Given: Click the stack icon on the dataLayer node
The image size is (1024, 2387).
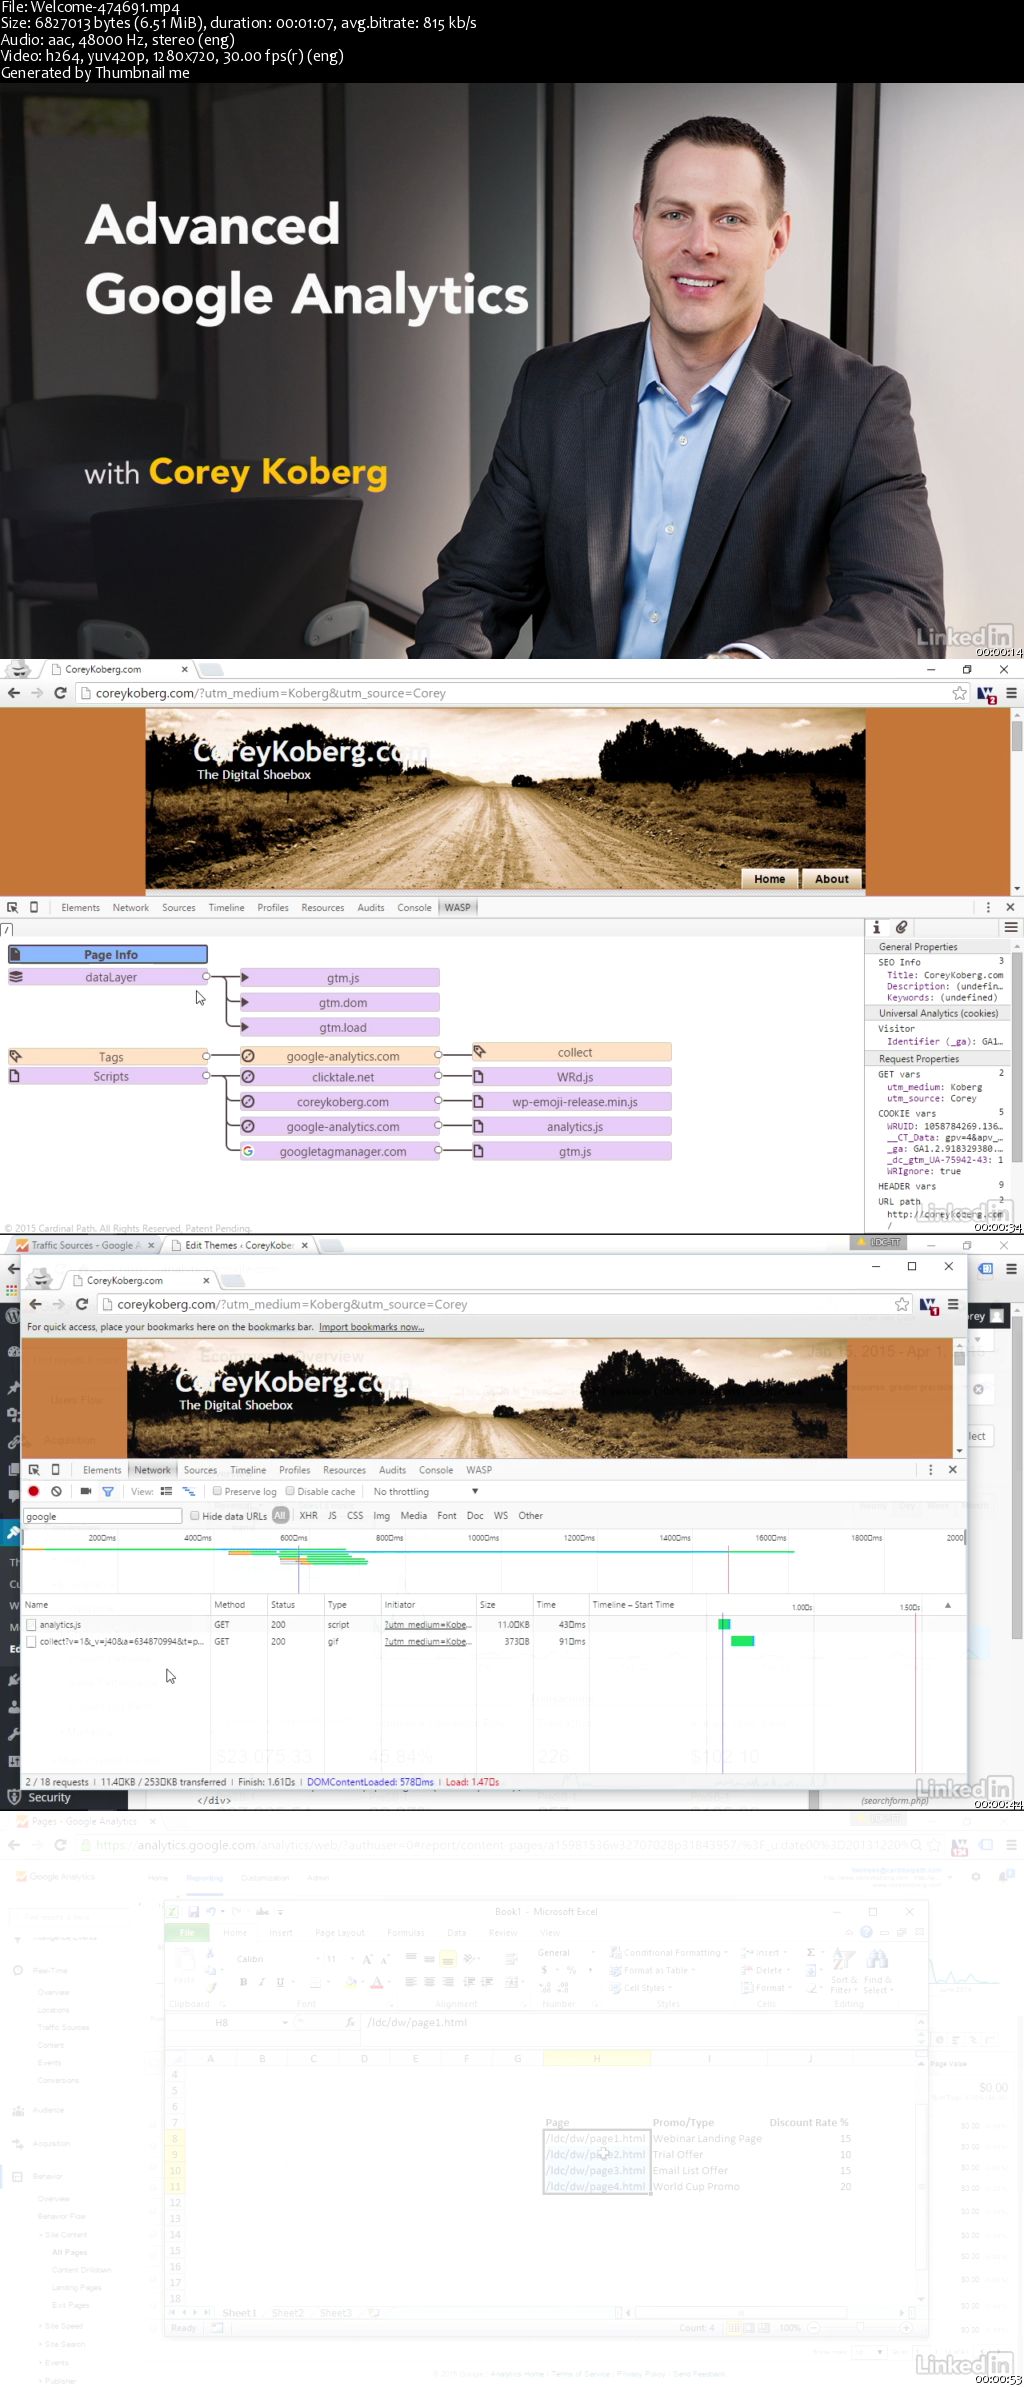Looking at the screenshot, I should (x=16, y=977).
